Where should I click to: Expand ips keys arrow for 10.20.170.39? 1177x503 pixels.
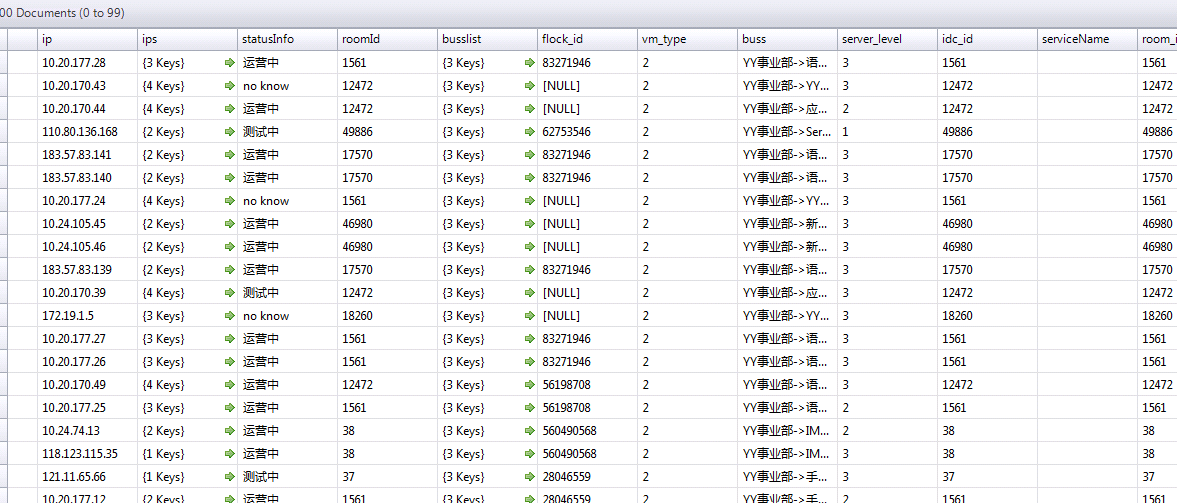point(230,293)
